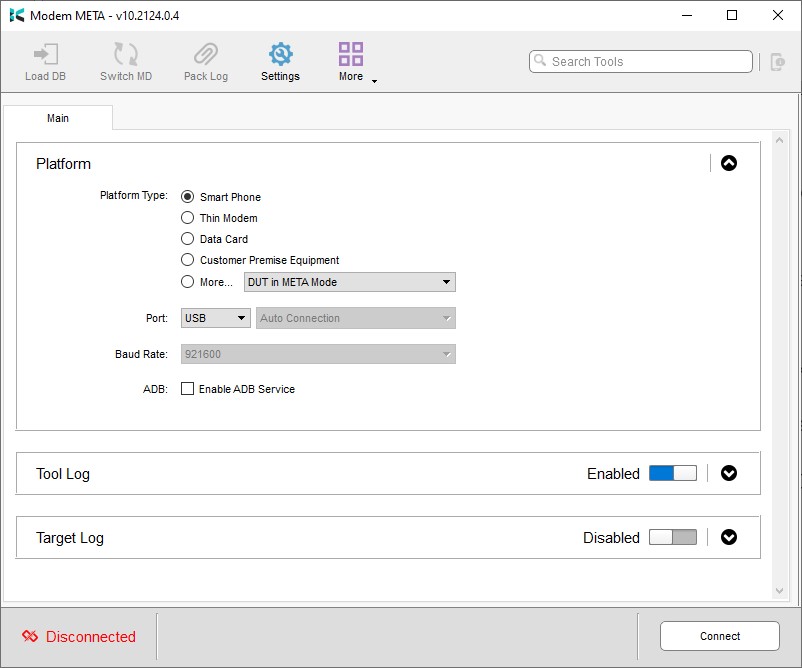802x668 pixels.
Task: Click in the Search Tools field
Action: [645, 62]
